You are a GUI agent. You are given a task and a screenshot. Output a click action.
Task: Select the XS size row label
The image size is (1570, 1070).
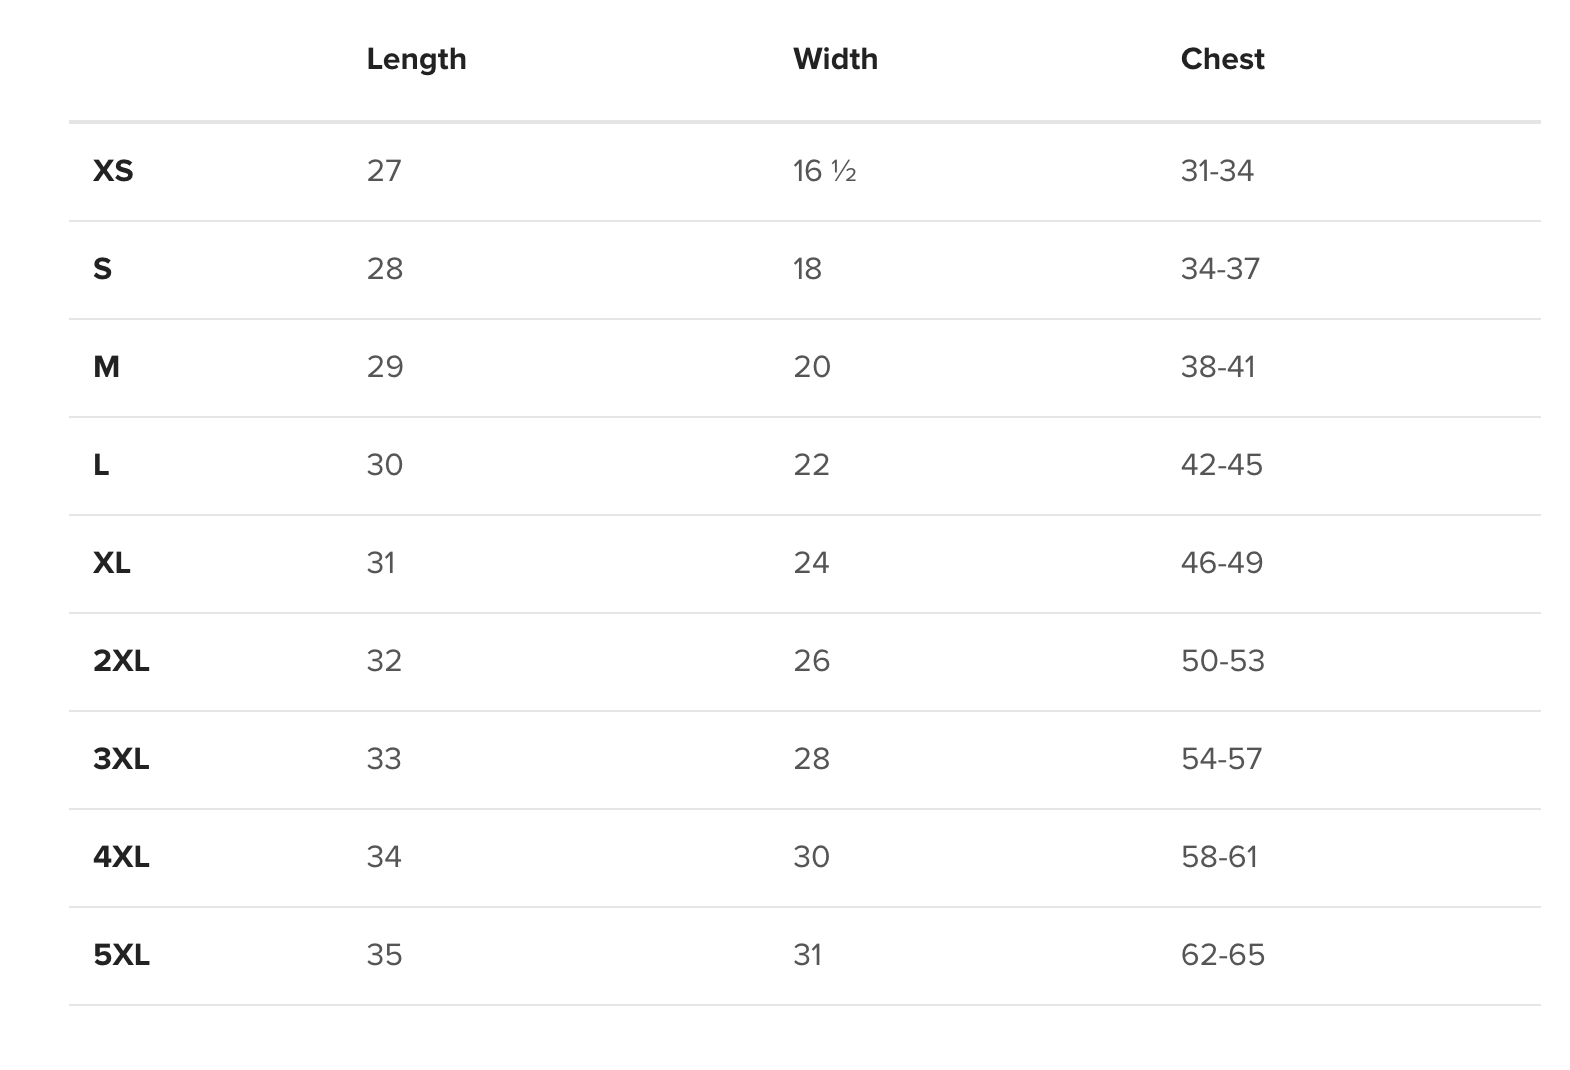(113, 171)
